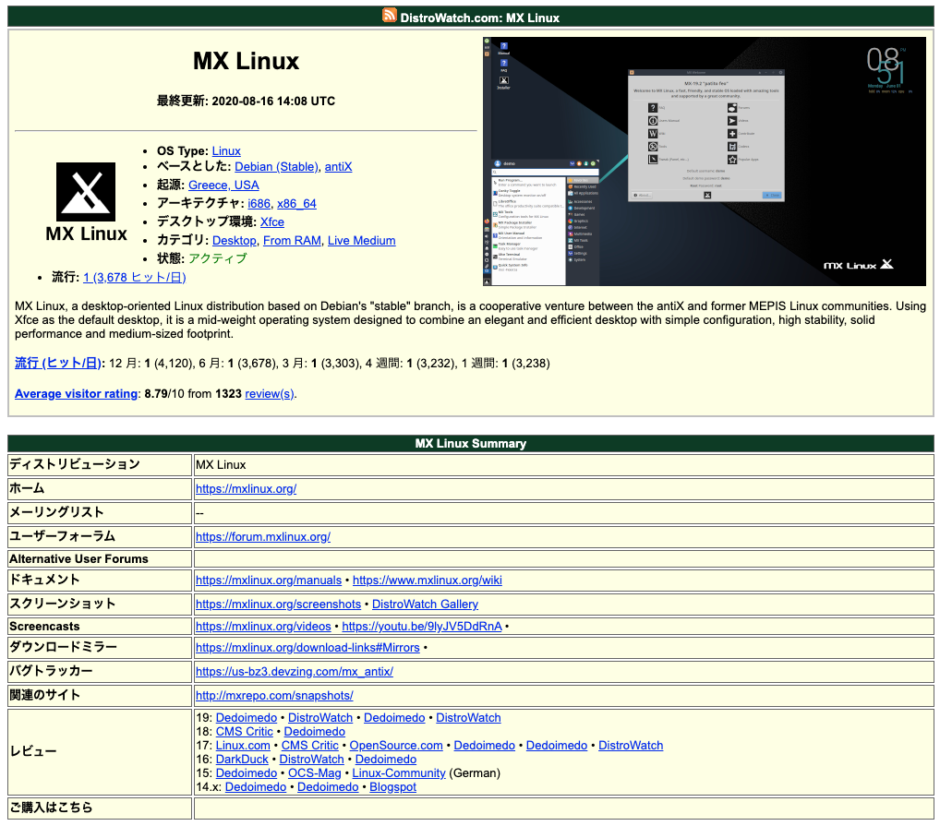Click the ダウンロードミラー row label
940x826 pixels.
[x=63, y=647]
